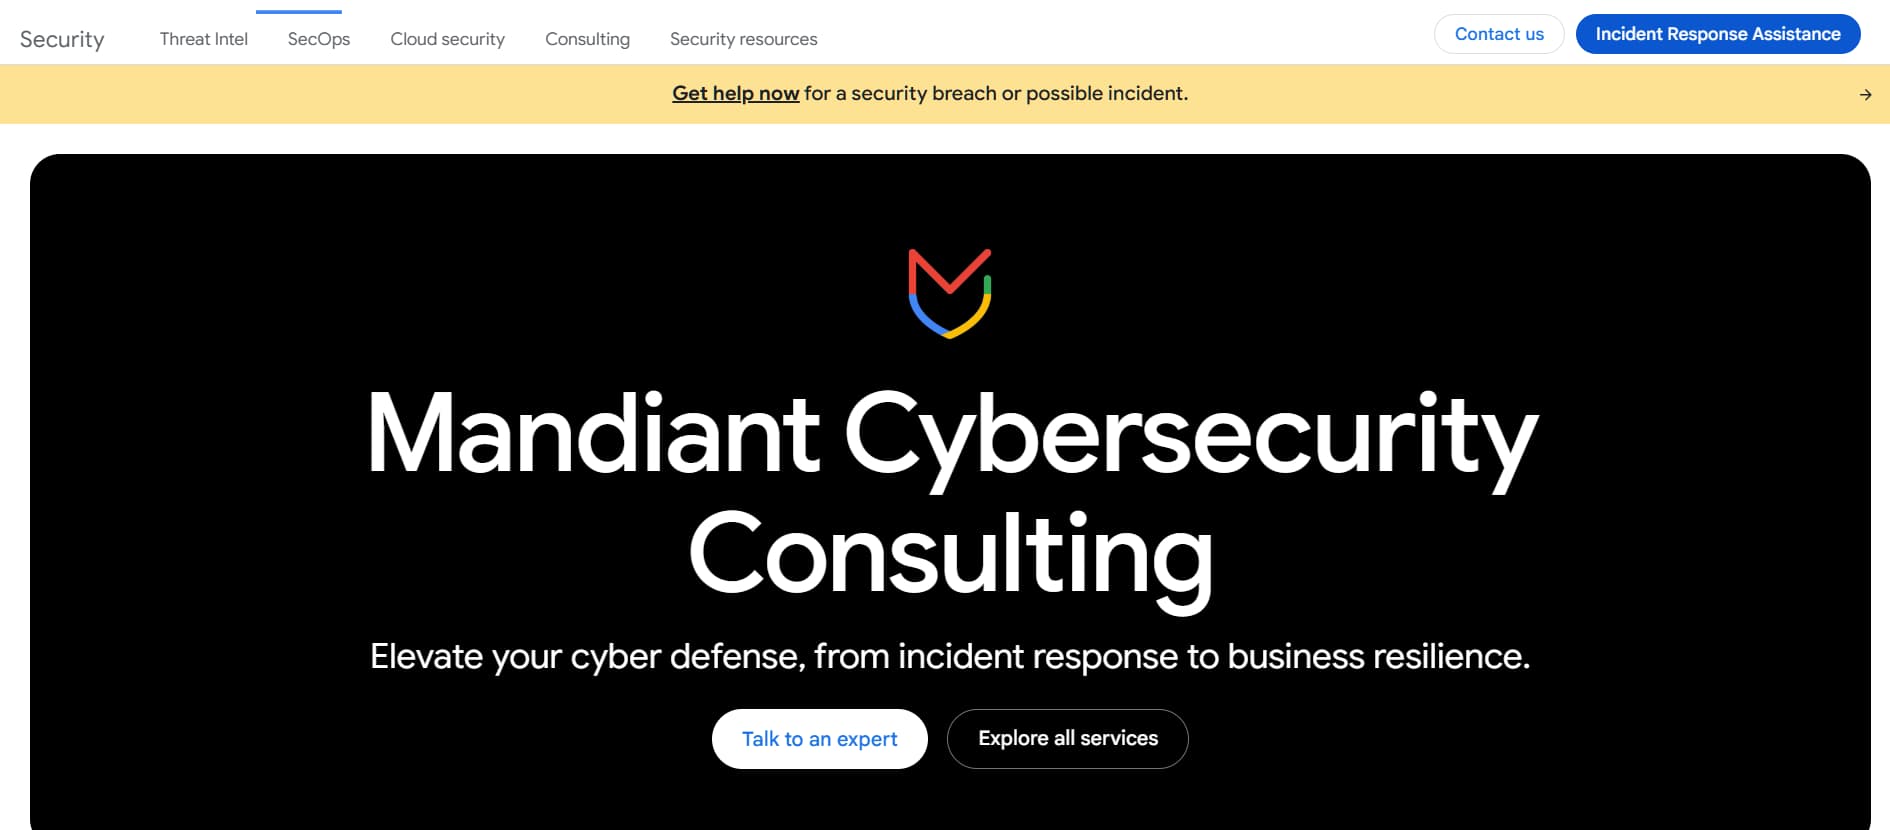Click the Mandiant Cybersecurity Consulting heading
This screenshot has height=830, width=1890.
(948, 490)
